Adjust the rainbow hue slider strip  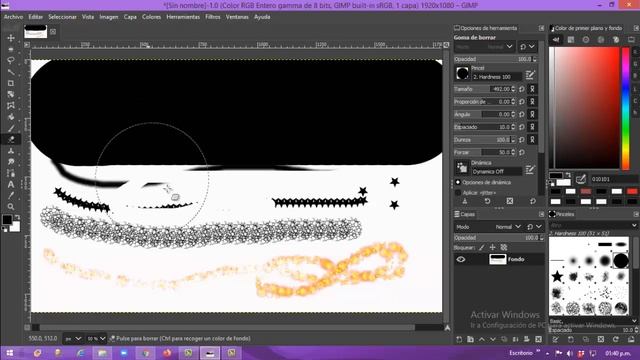(625, 108)
